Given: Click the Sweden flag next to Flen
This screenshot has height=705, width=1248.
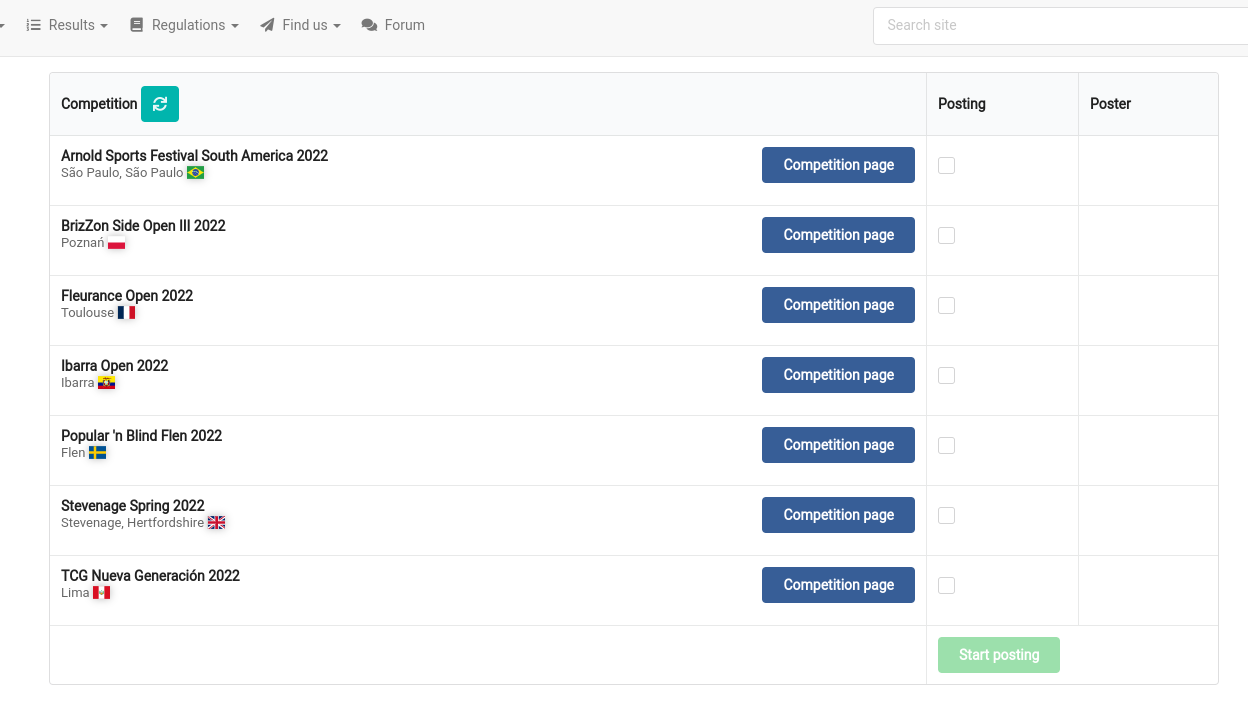Looking at the screenshot, I should (97, 453).
